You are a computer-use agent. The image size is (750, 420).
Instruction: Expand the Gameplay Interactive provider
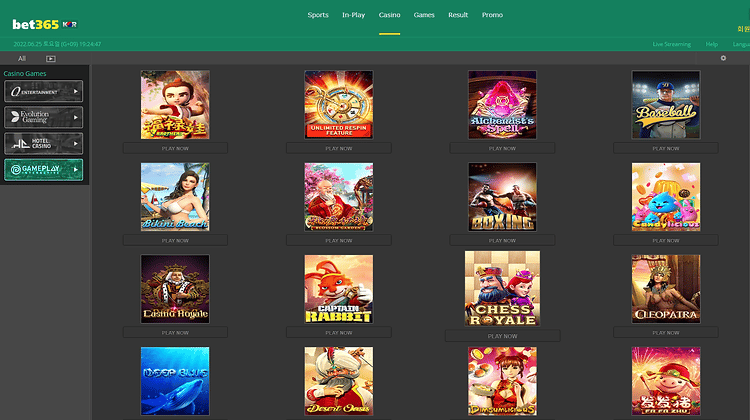pos(44,170)
